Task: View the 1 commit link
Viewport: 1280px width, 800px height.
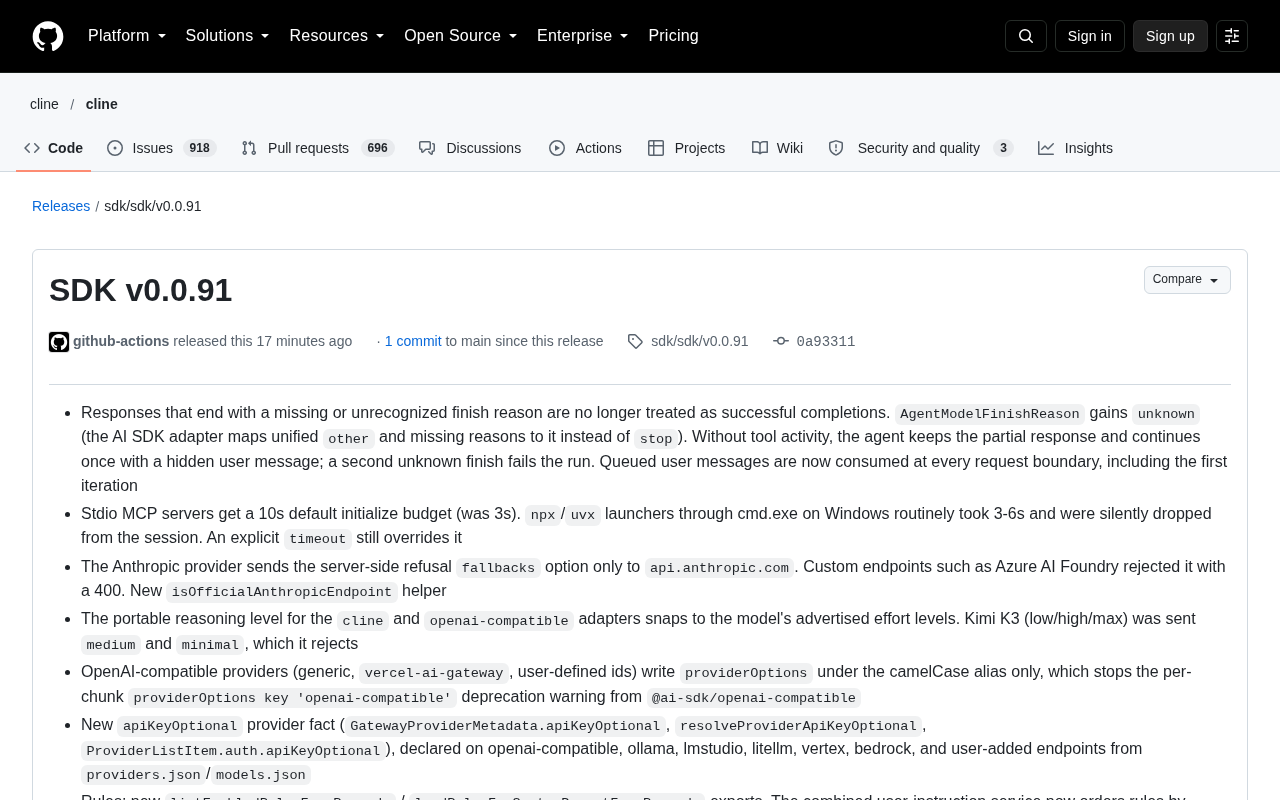Action: [413, 341]
